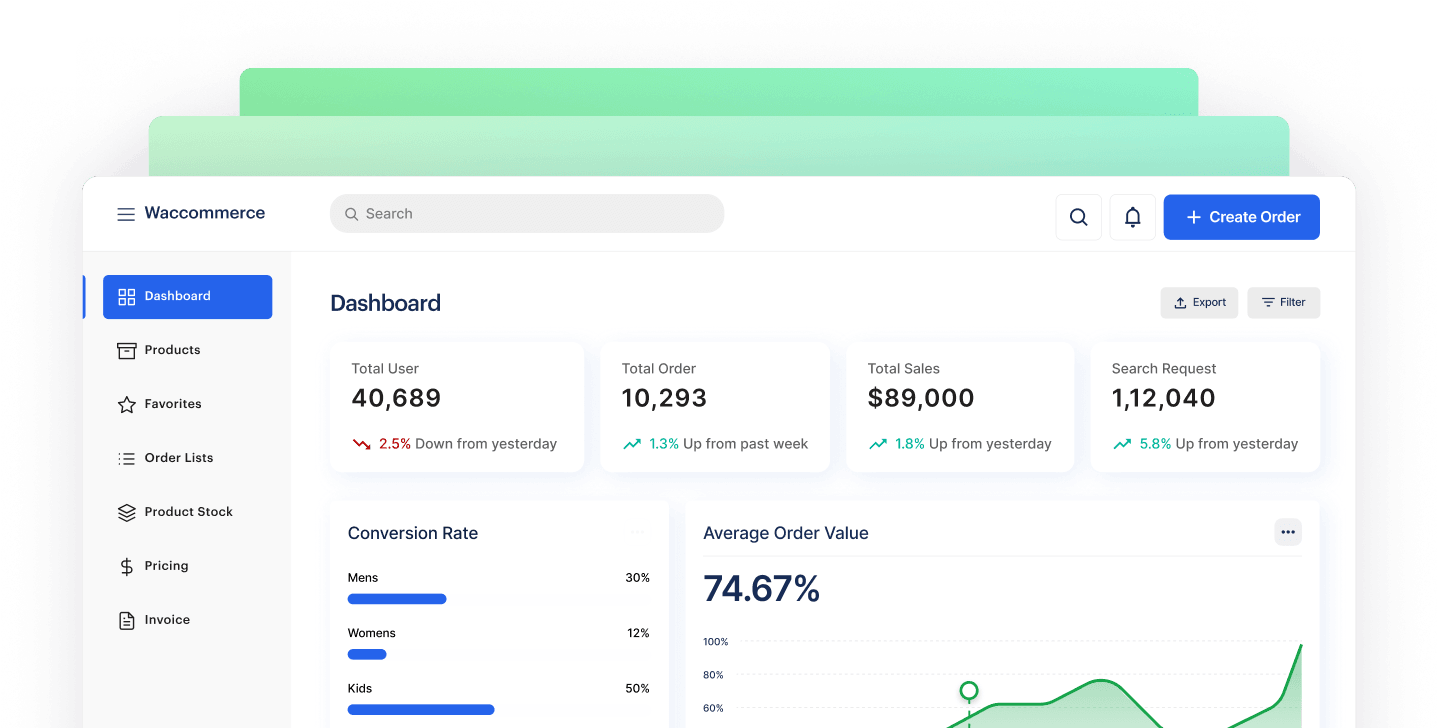
Task: Click the Order Lists list icon
Action: click(x=126, y=459)
